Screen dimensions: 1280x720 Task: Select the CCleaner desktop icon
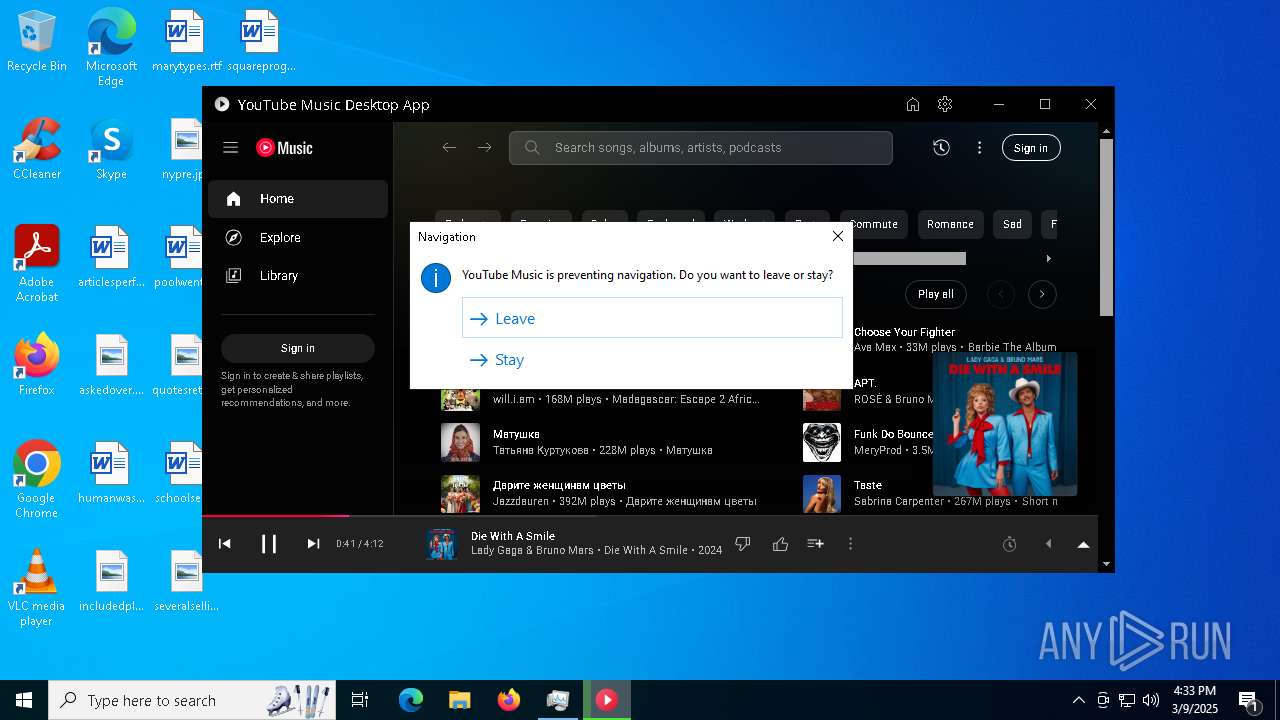point(37,149)
